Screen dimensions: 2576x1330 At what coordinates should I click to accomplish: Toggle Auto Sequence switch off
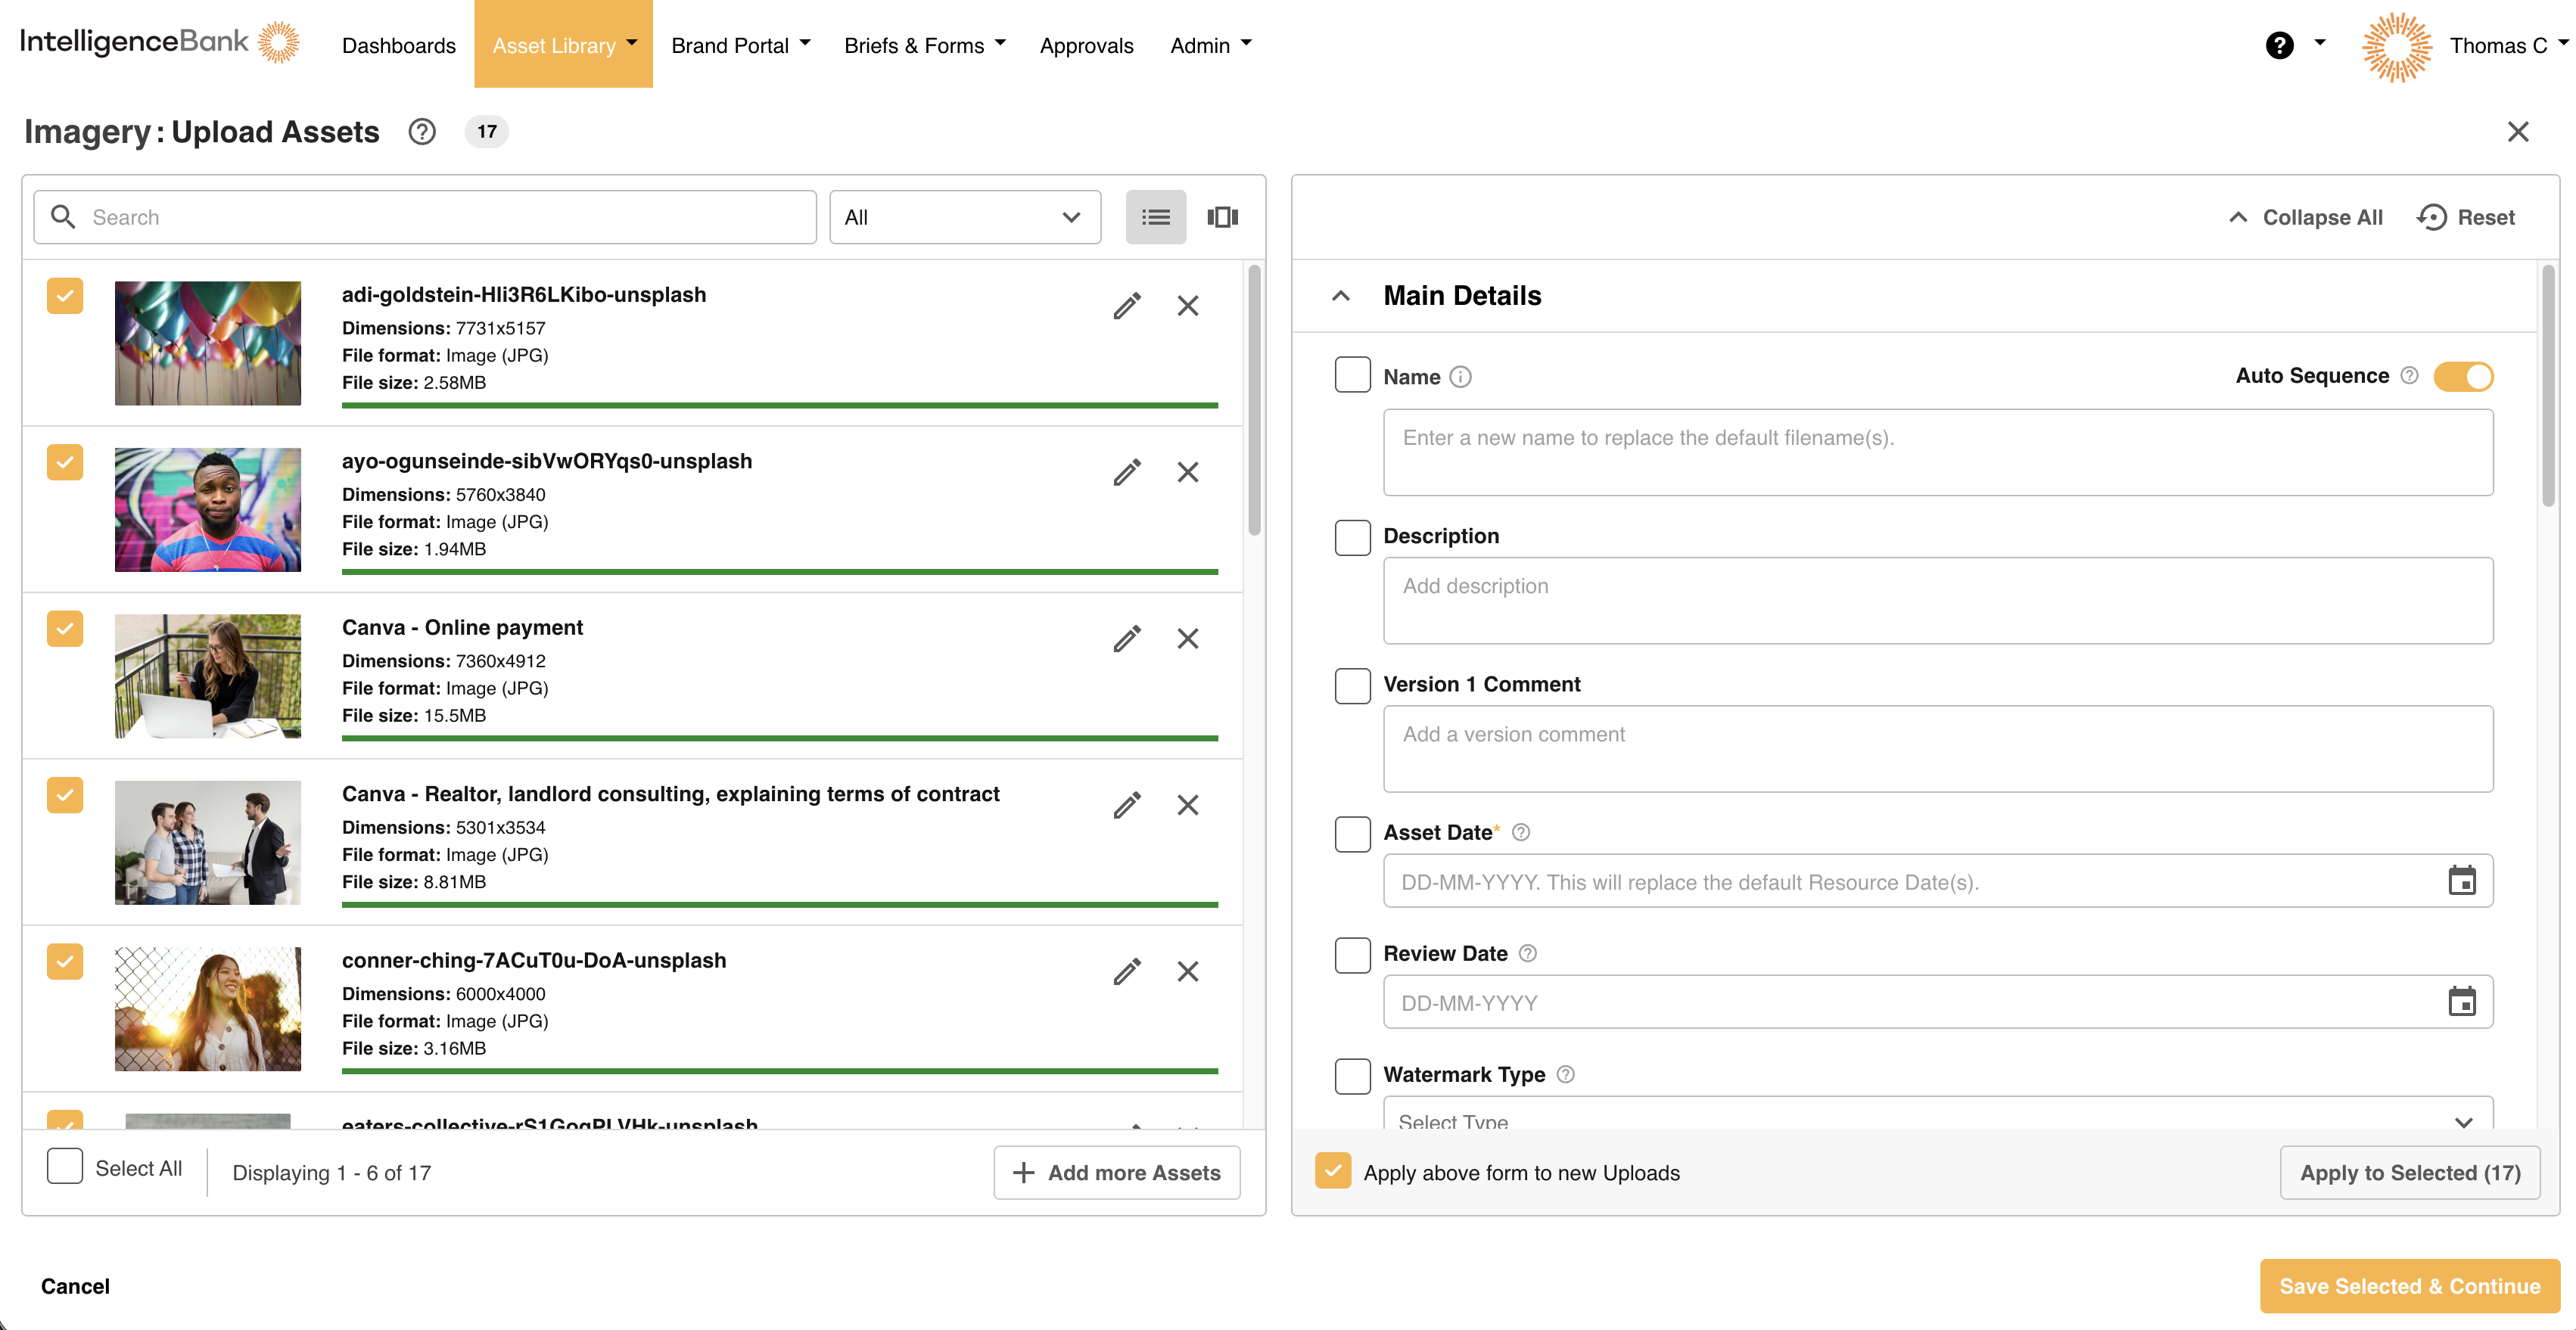pyautogui.click(x=2463, y=376)
